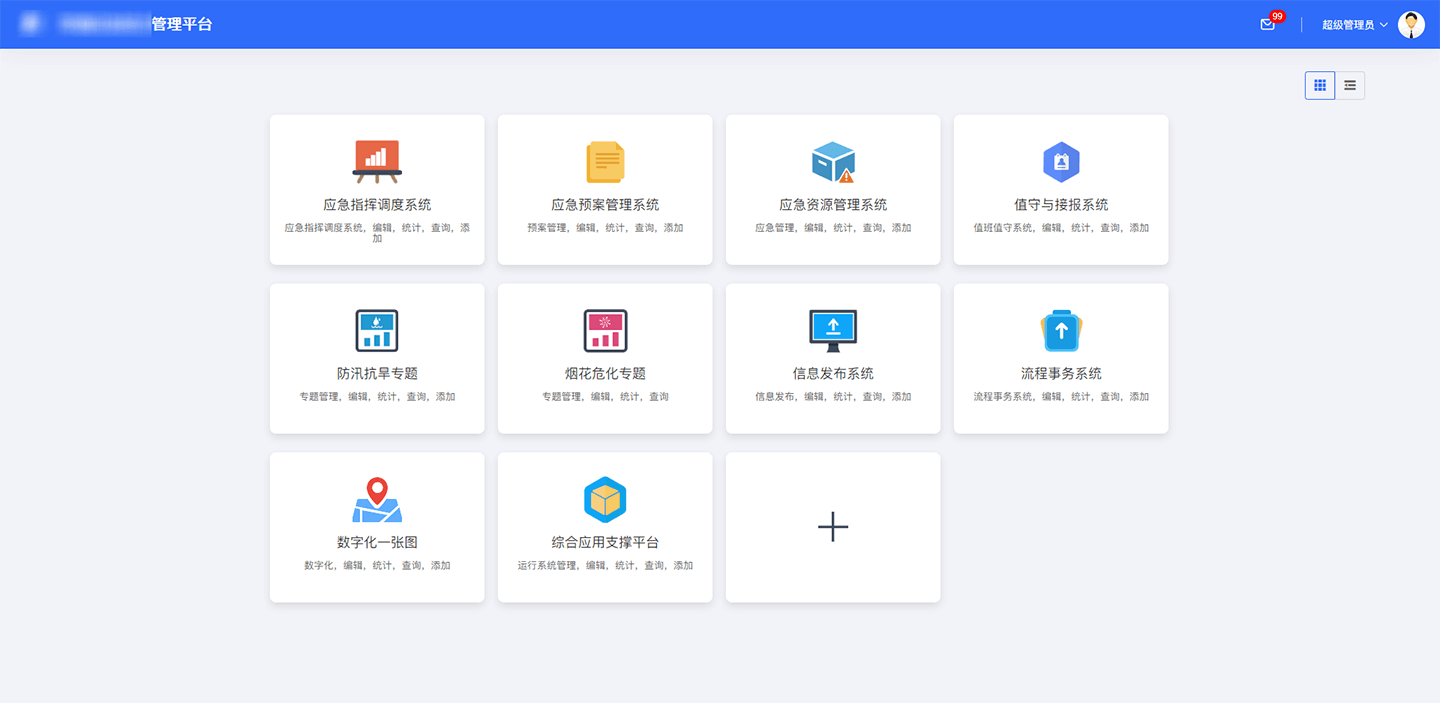Click the user avatar picture

pyautogui.click(x=1411, y=25)
